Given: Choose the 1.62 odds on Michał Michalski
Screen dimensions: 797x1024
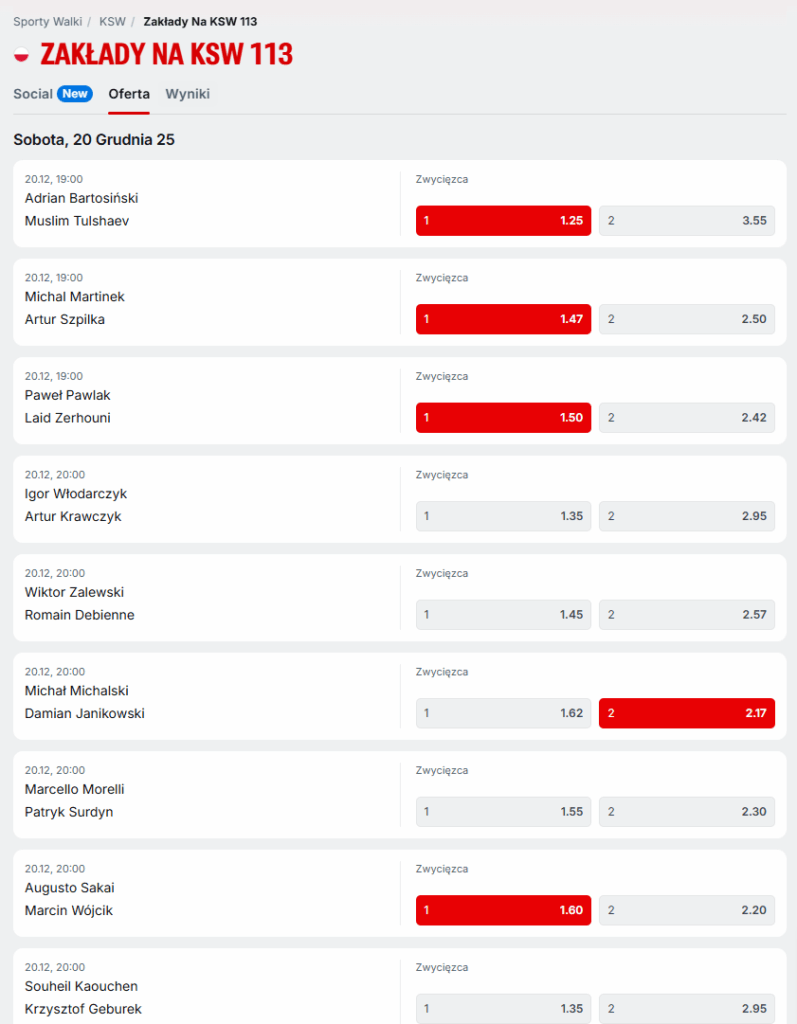Looking at the screenshot, I should click(x=503, y=713).
